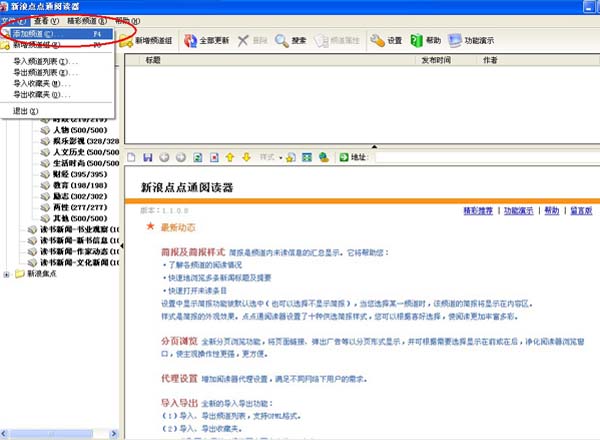Open the 样式 style dropdown
Image resolution: width=600 pixels, height=440 pixels.
[x=271, y=157]
